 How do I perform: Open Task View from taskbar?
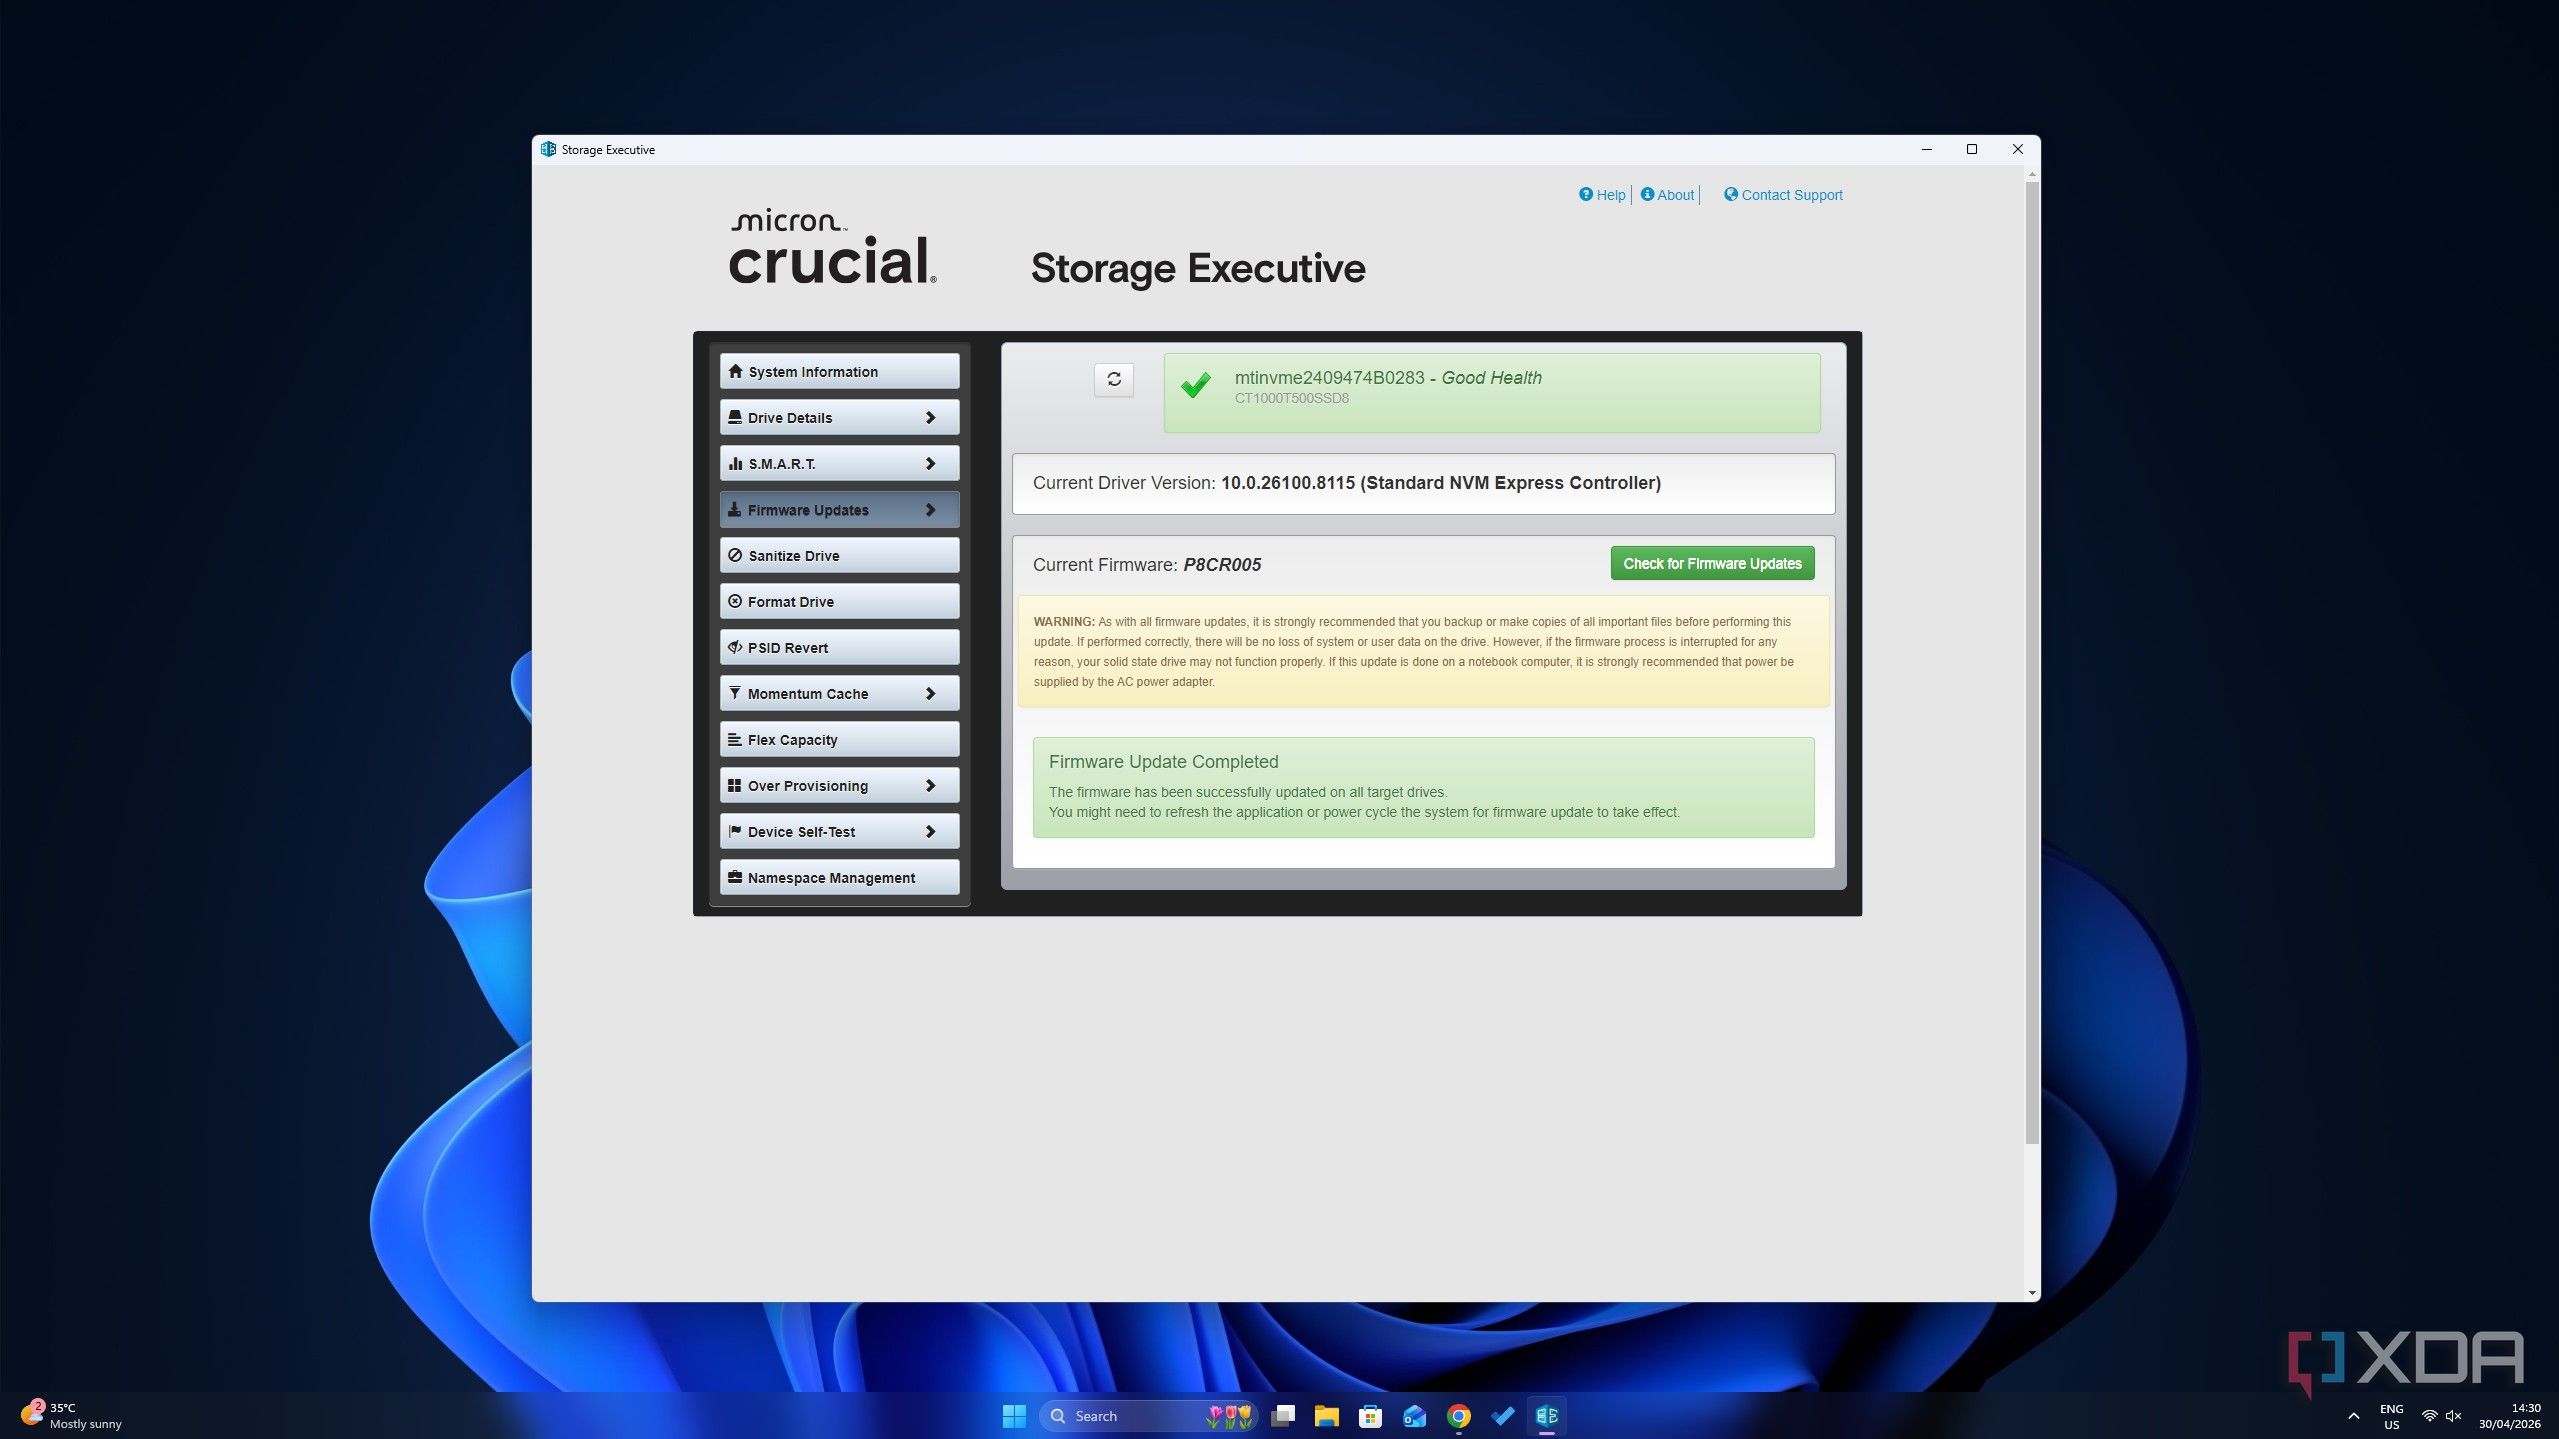click(1282, 1415)
